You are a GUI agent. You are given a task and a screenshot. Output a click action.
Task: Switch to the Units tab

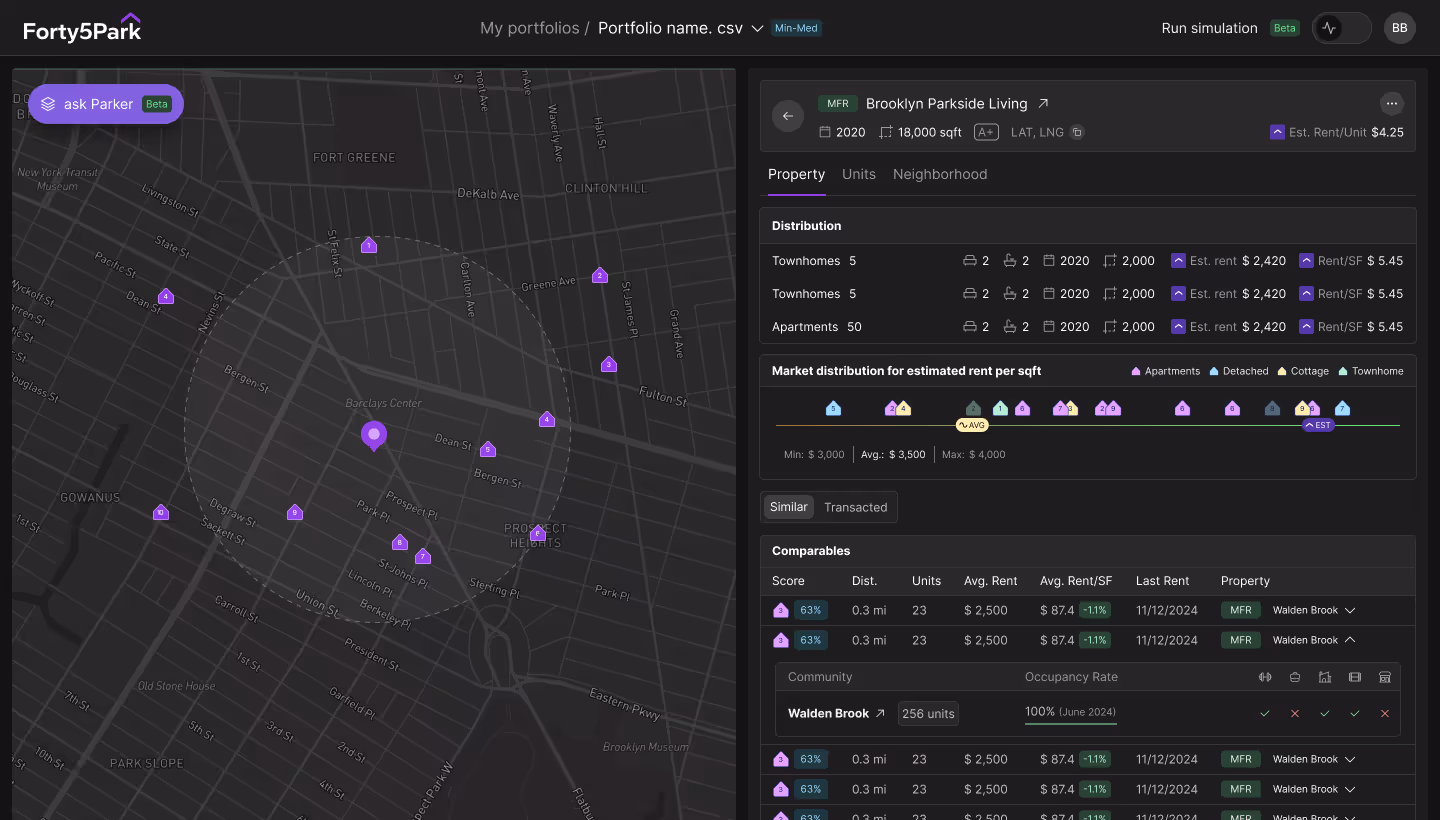858,174
